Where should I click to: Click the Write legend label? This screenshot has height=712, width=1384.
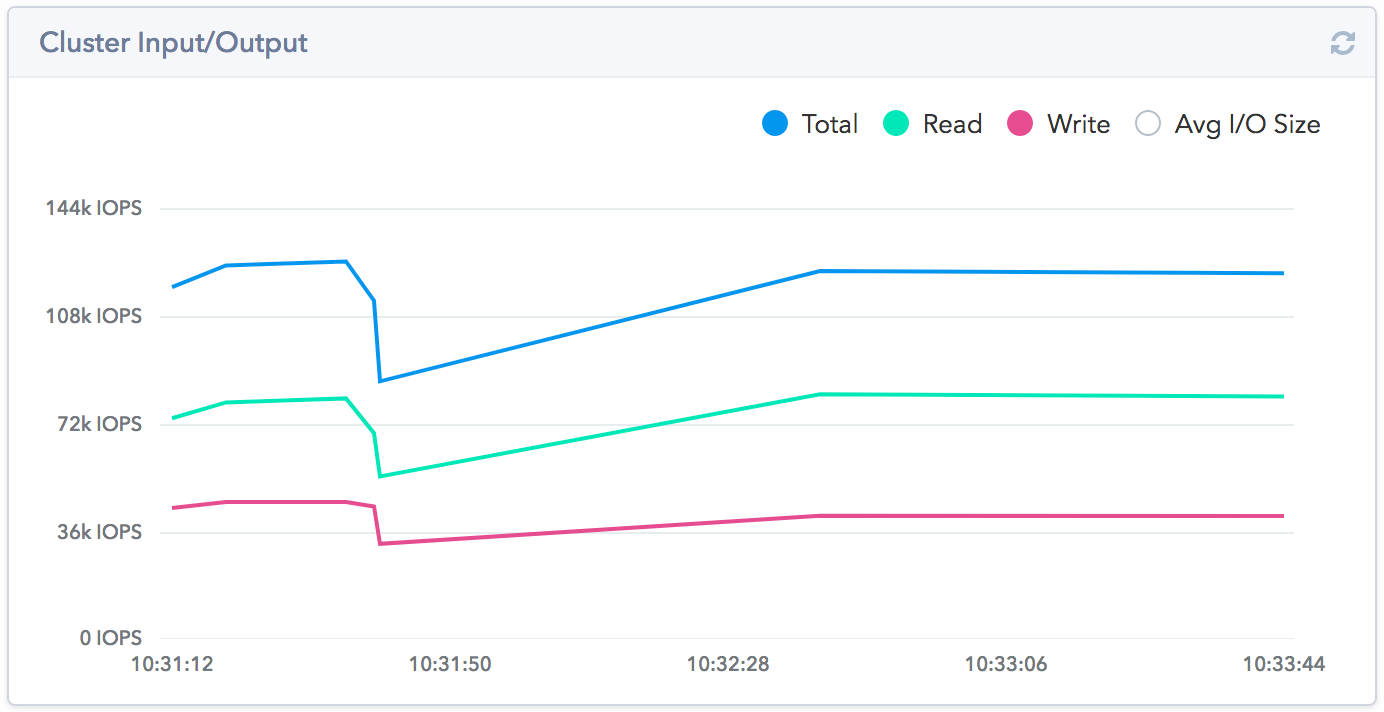pyautogui.click(x=1078, y=124)
